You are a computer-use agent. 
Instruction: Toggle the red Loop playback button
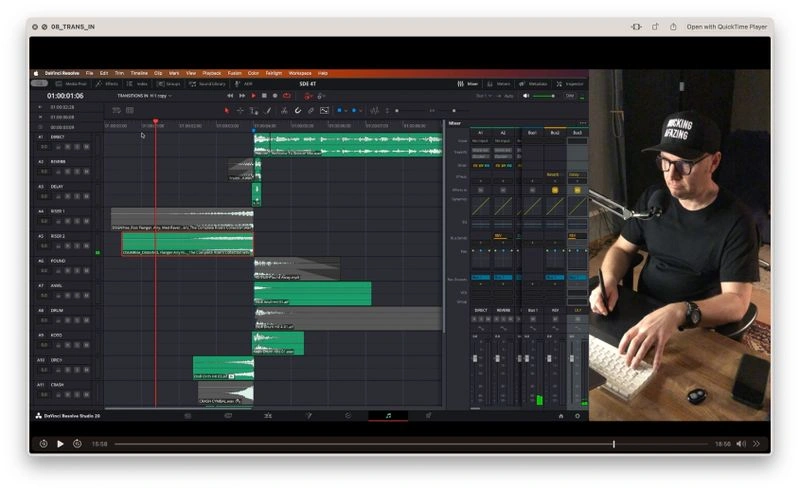point(287,96)
